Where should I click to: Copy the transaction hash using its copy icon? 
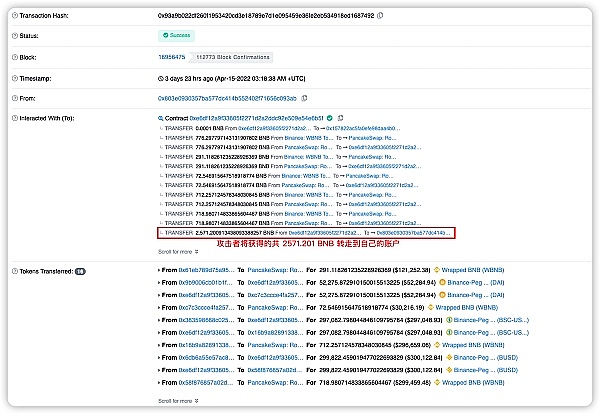(380, 16)
